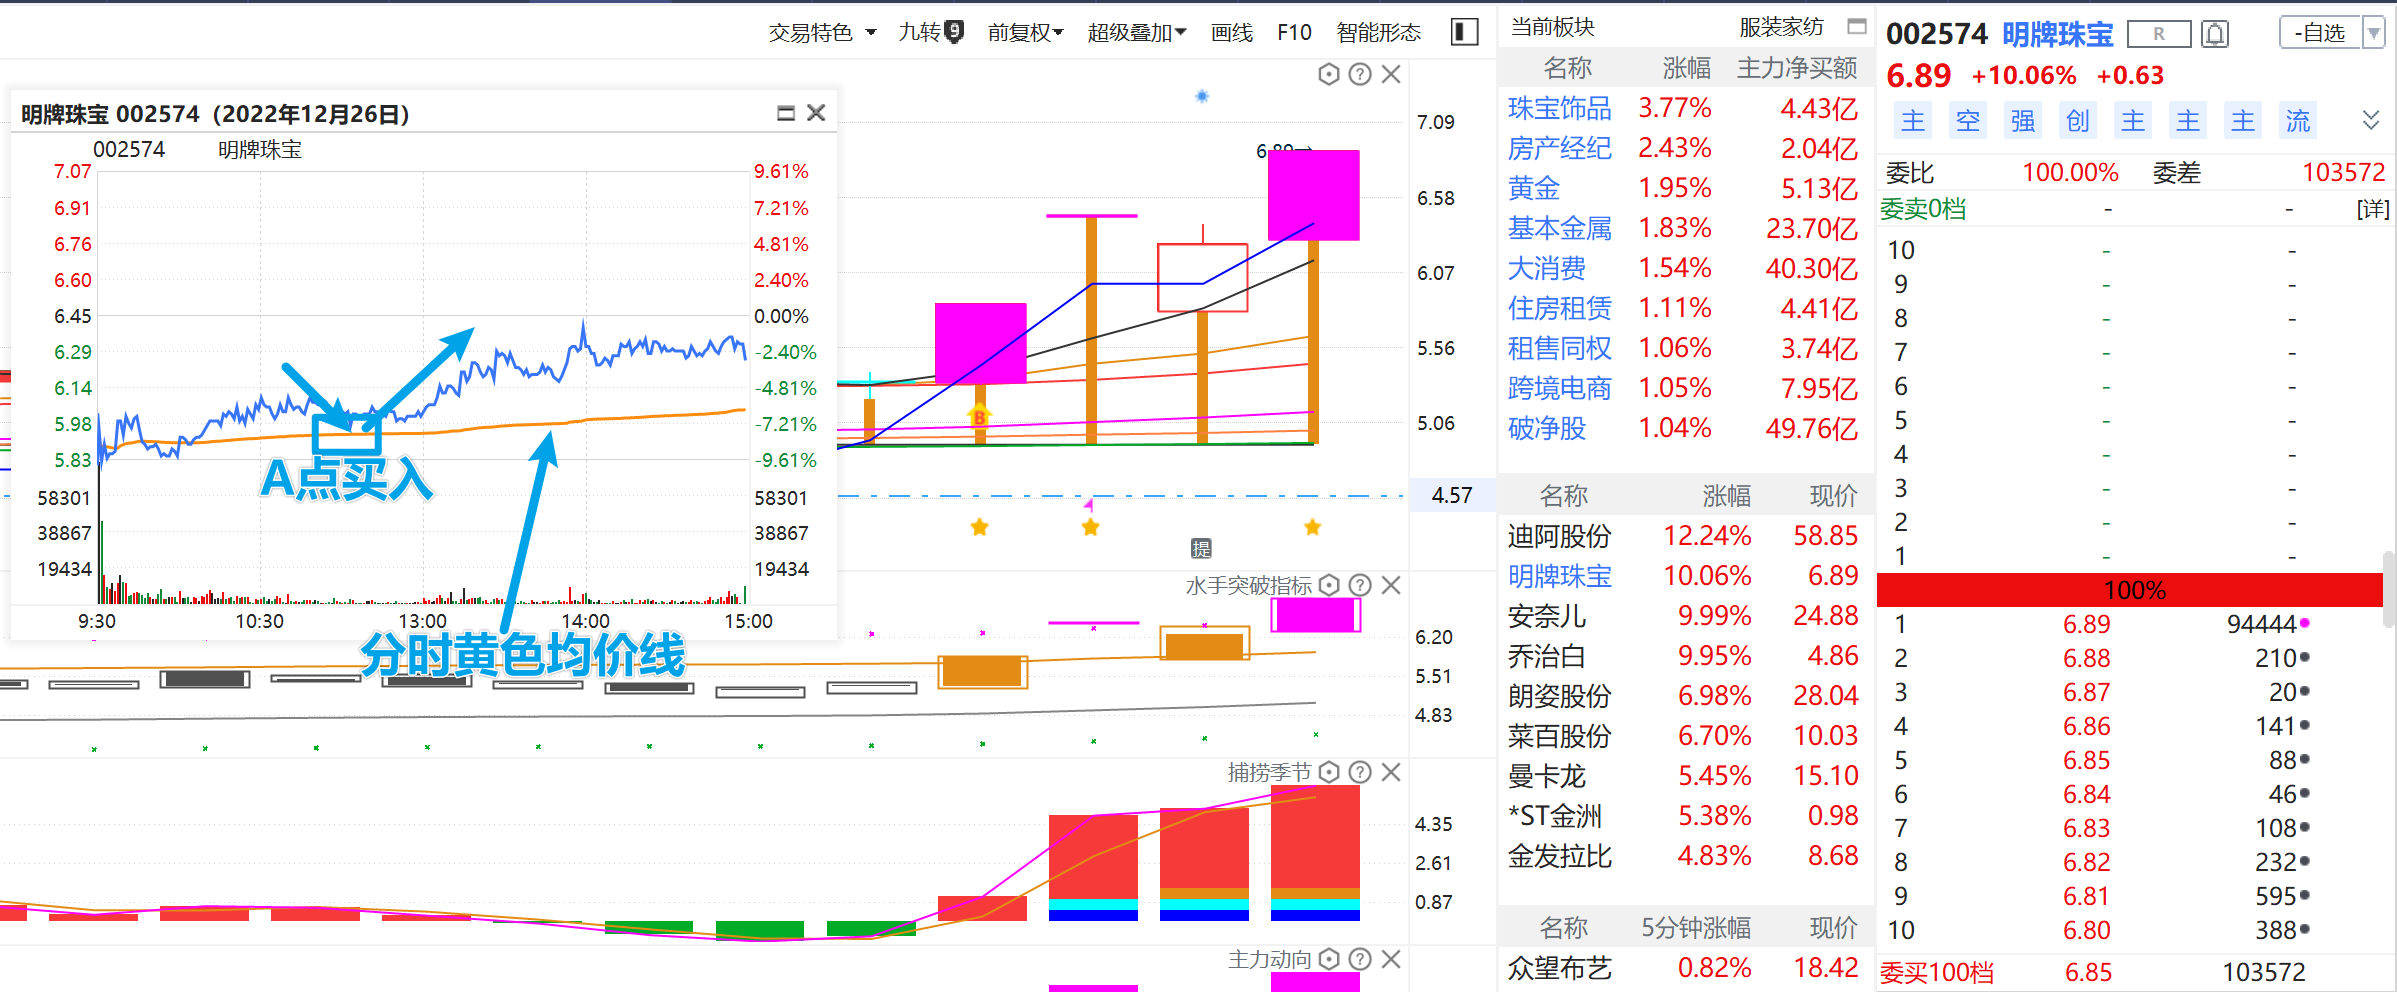Image resolution: width=2397 pixels, height=992 pixels.
Task: Click the 委卖0档 label
Action: (x=1923, y=209)
